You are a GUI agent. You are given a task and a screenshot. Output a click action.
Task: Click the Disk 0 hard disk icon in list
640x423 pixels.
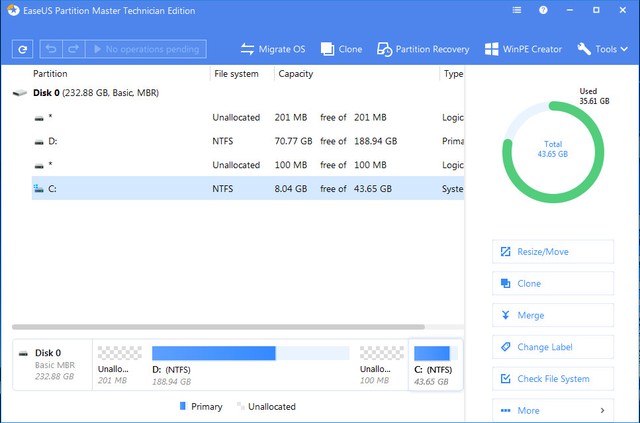[20, 93]
